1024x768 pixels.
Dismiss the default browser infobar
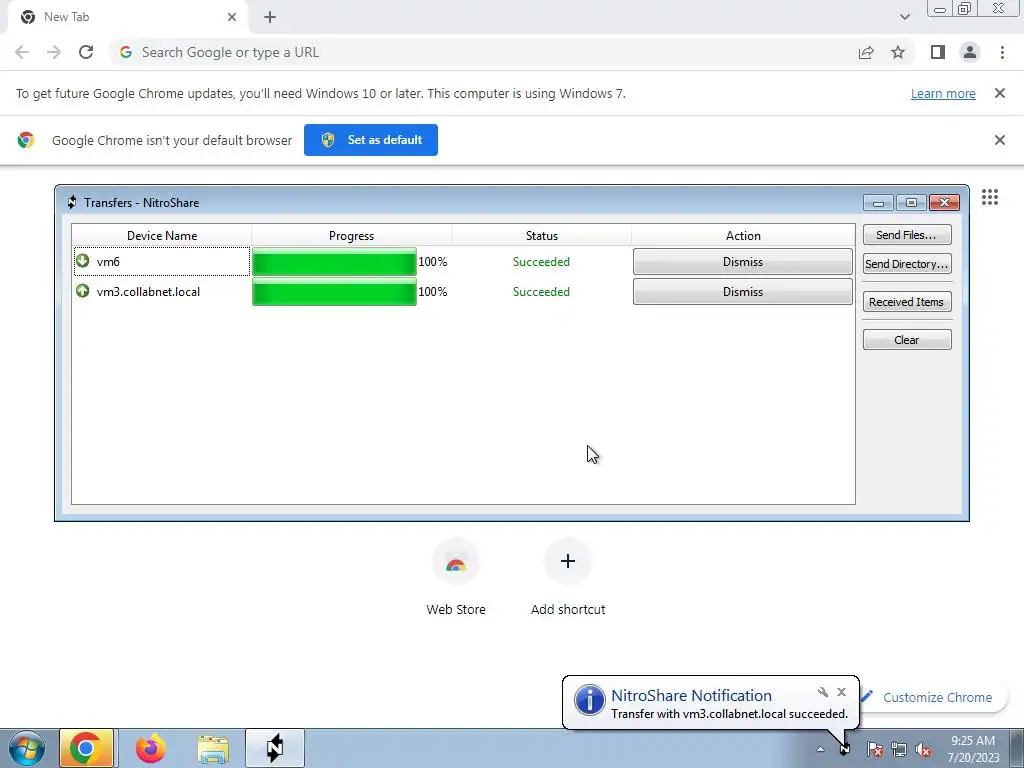[999, 140]
